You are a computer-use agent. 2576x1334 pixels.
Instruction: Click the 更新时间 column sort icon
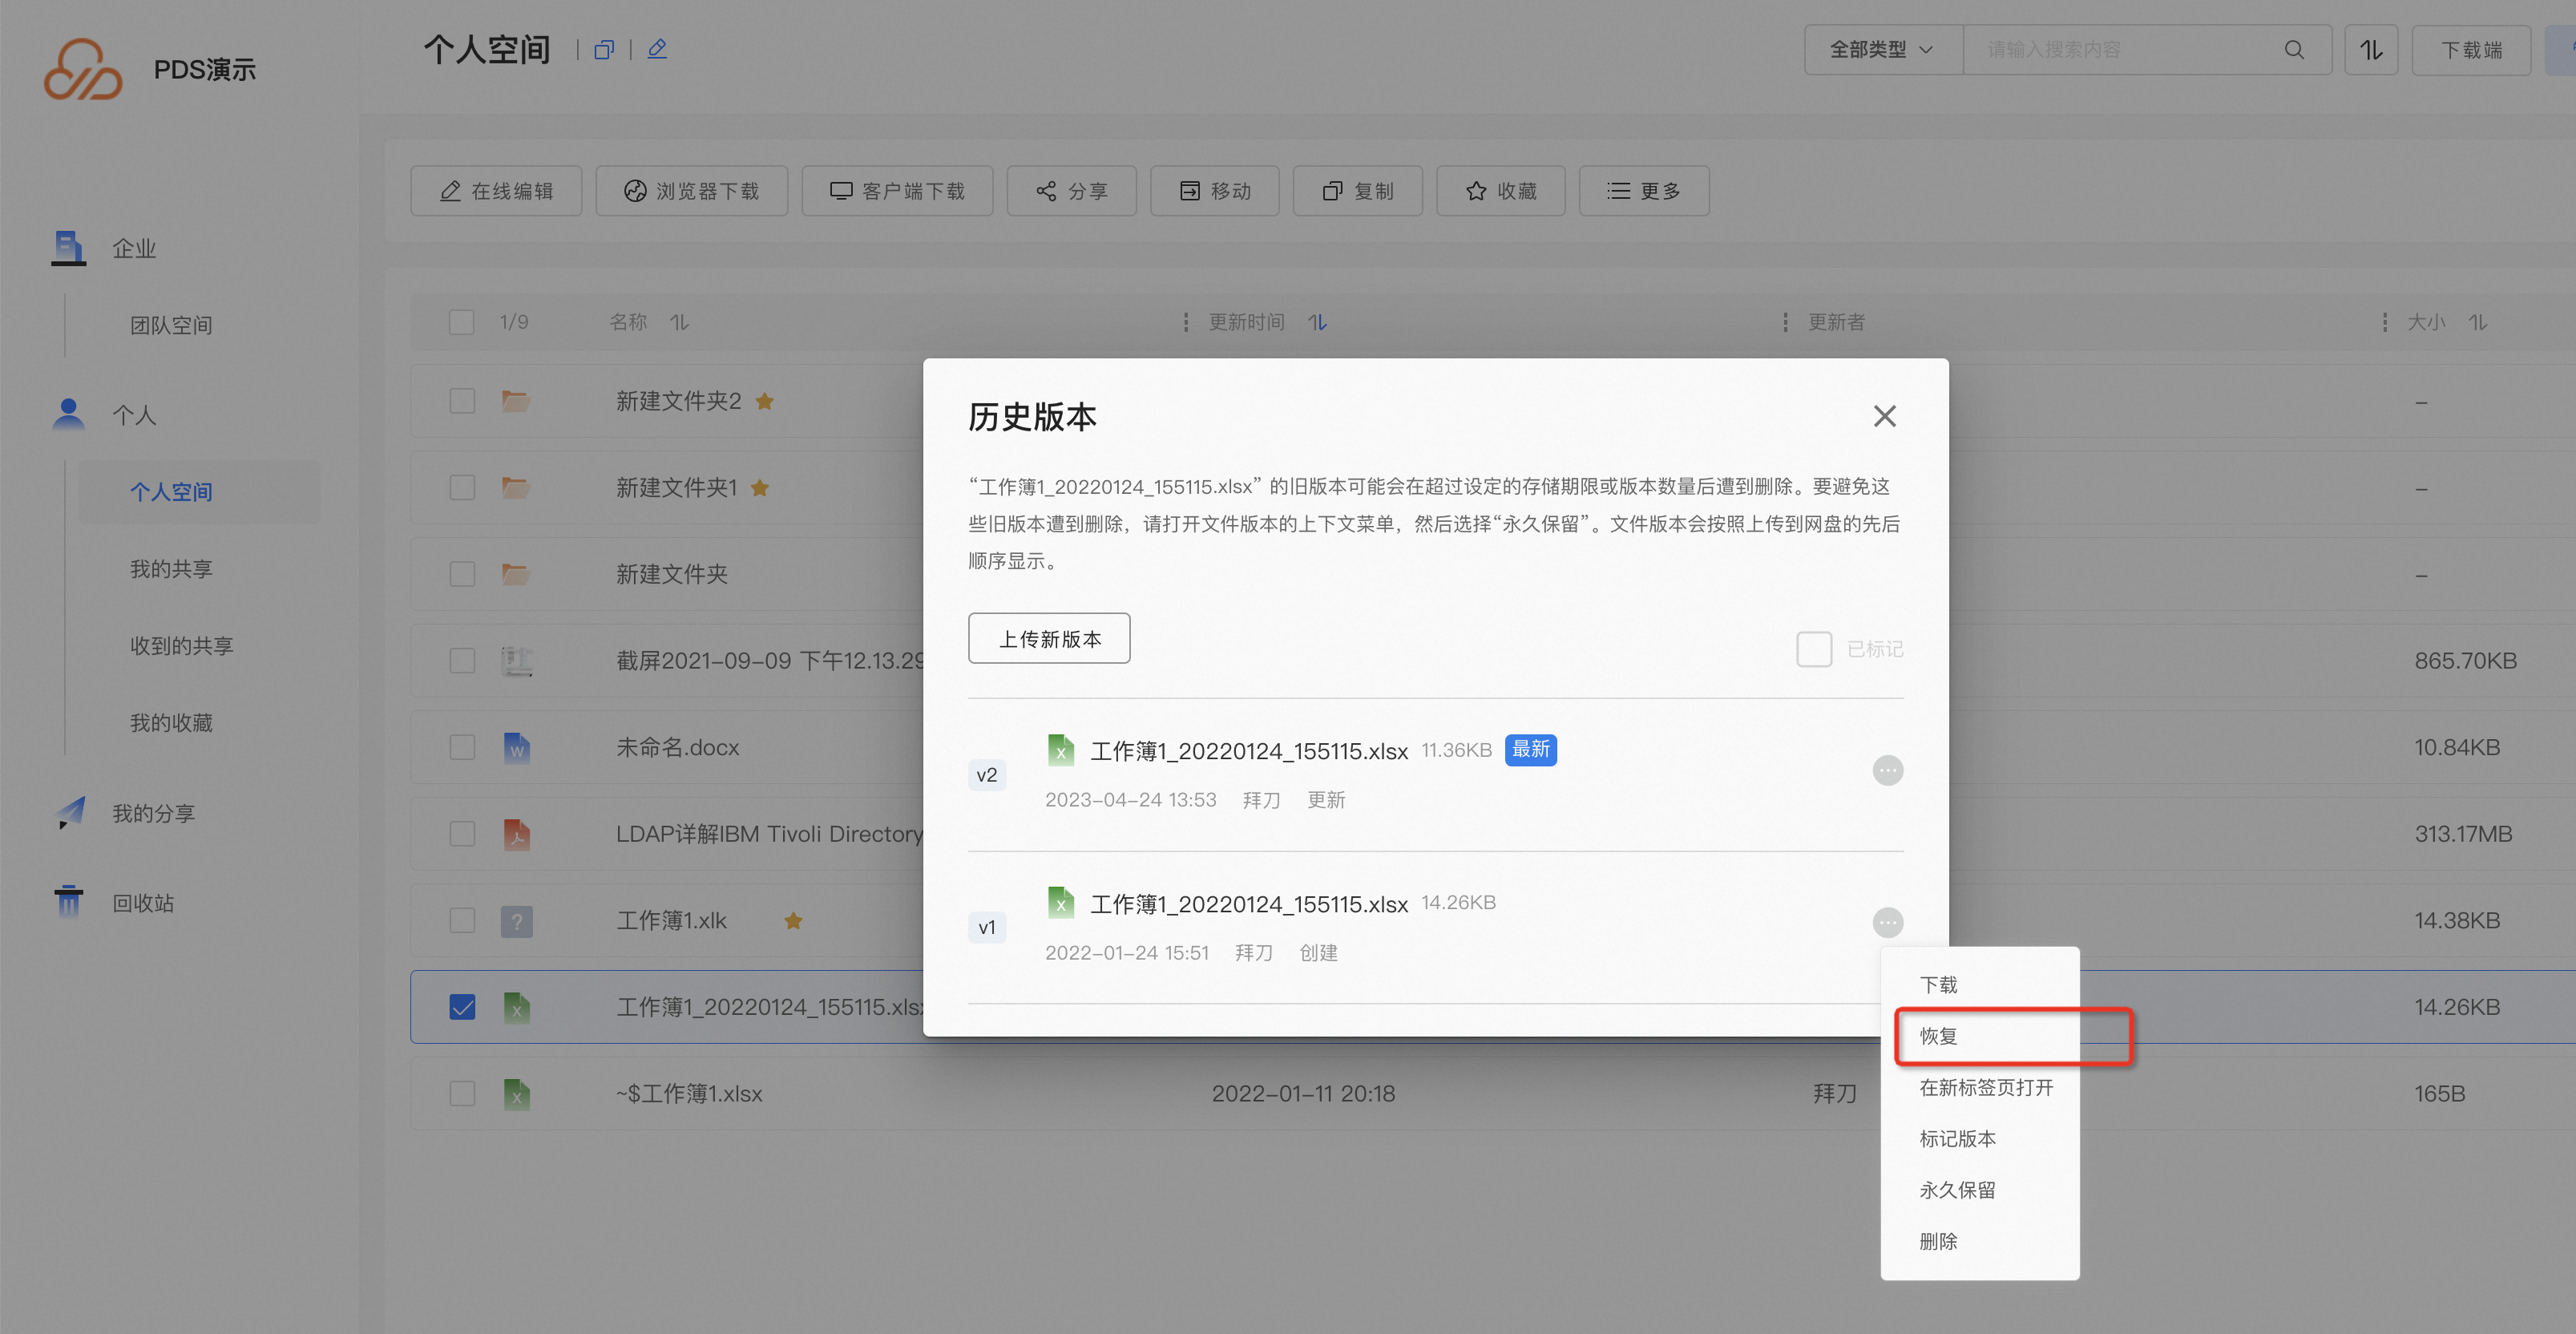pos(1318,322)
